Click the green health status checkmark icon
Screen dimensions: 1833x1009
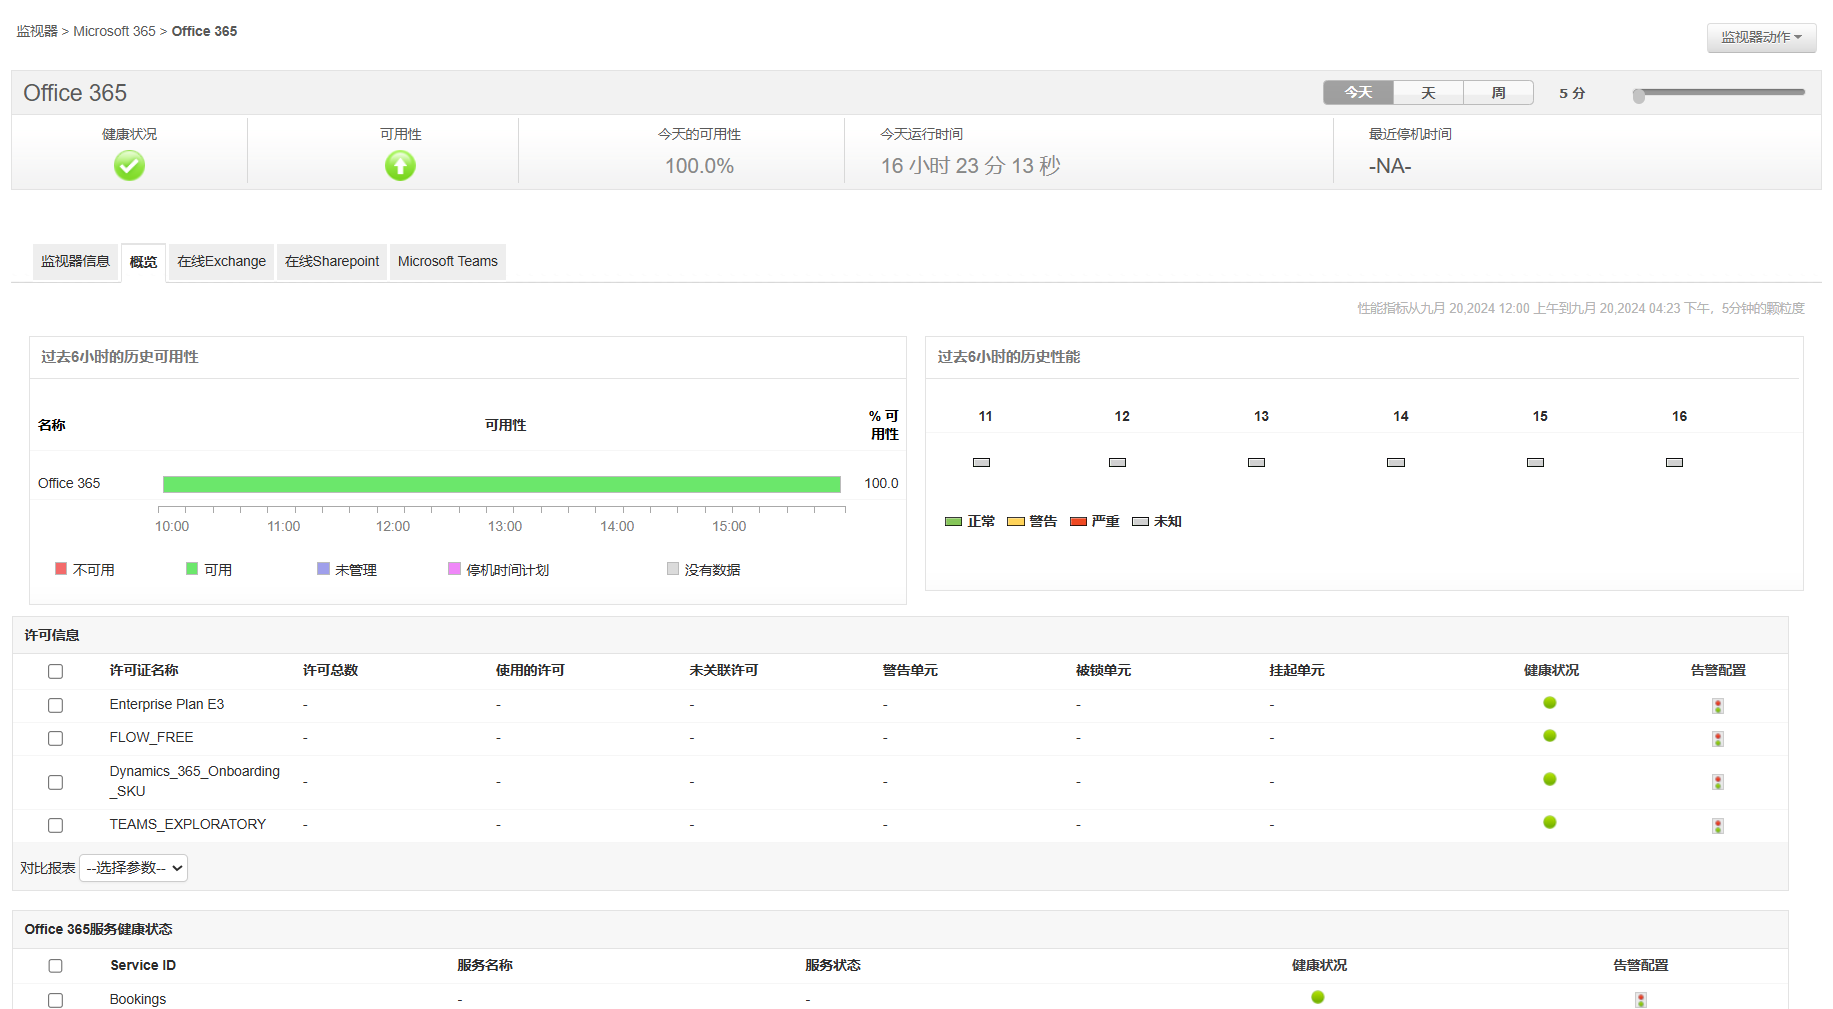pos(129,165)
